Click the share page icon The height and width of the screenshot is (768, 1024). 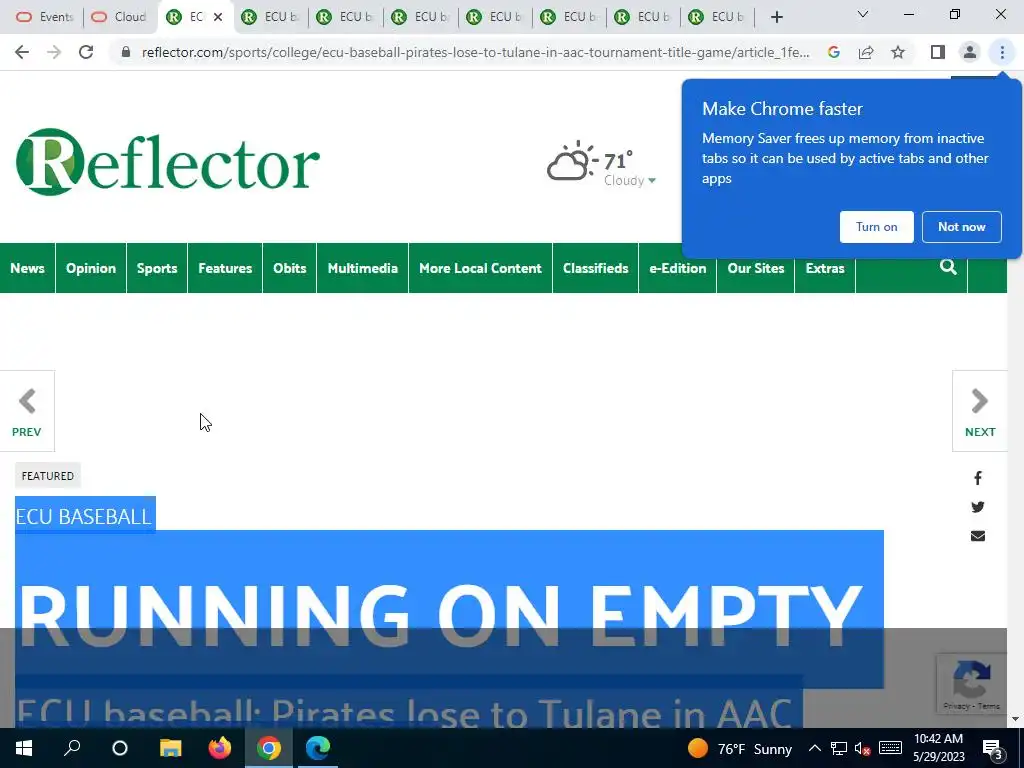[866, 52]
